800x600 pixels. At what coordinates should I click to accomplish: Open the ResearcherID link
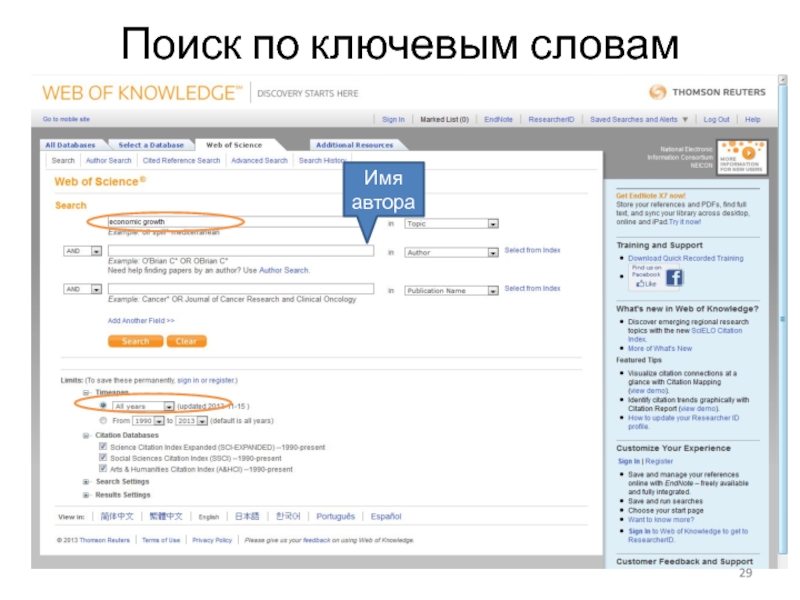coord(551,119)
